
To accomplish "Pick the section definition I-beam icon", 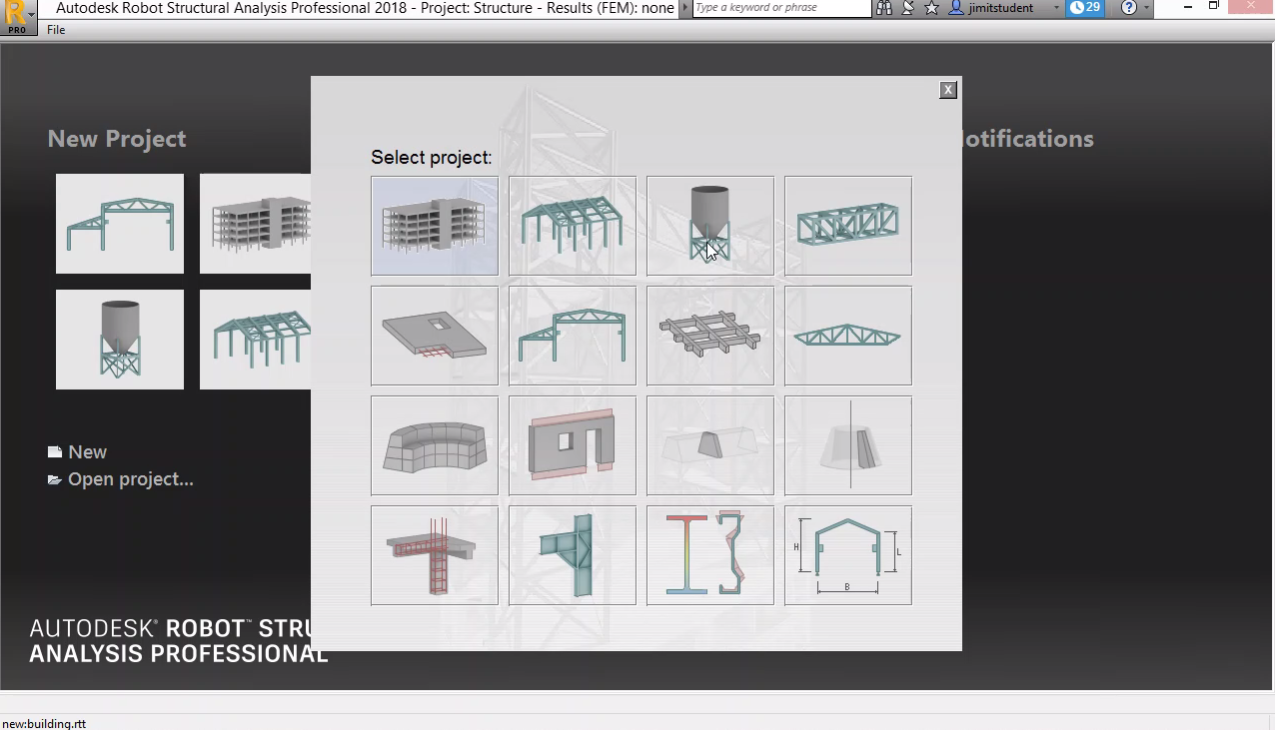I will [x=710, y=555].
